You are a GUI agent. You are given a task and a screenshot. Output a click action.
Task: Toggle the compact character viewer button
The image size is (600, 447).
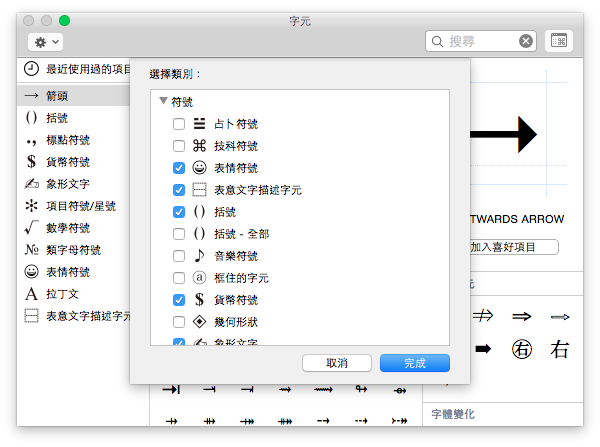(558, 41)
